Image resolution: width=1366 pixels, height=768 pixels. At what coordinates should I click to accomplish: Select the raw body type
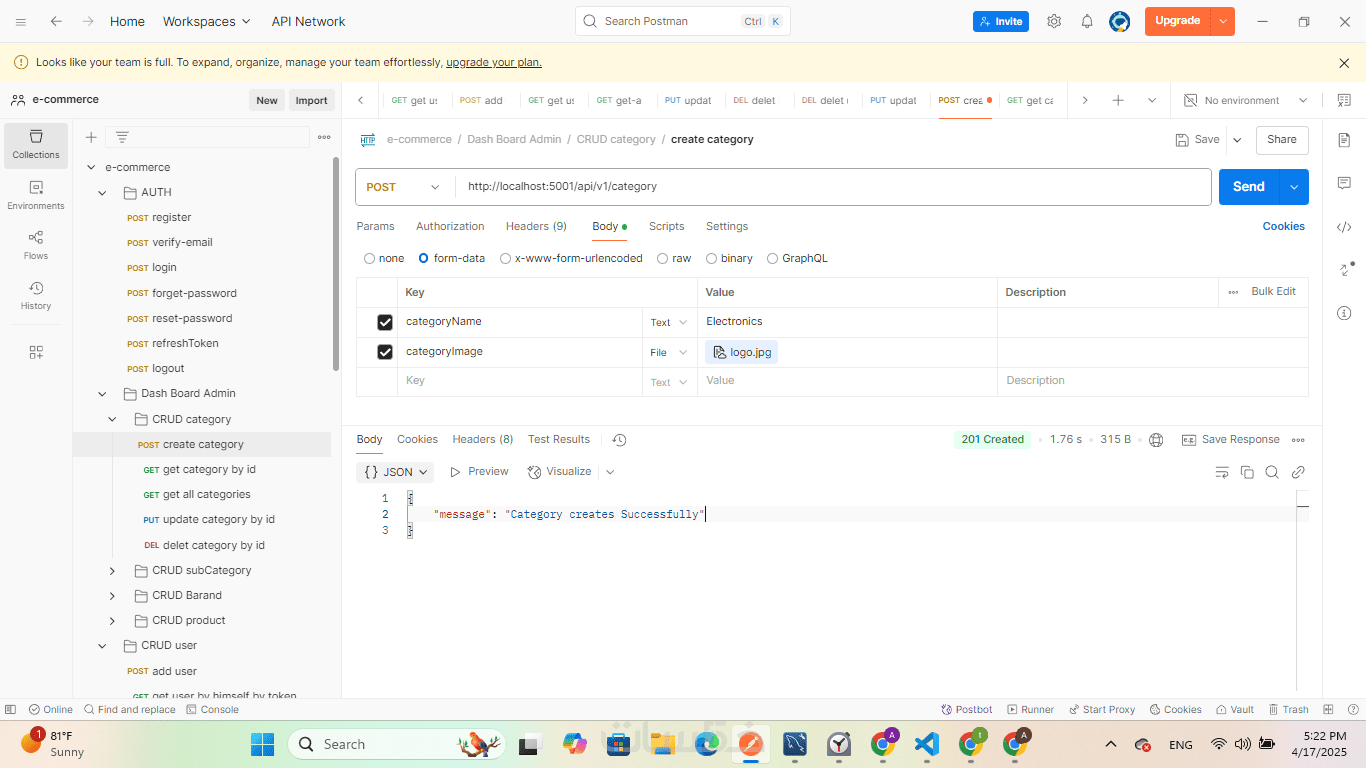[x=674, y=258]
